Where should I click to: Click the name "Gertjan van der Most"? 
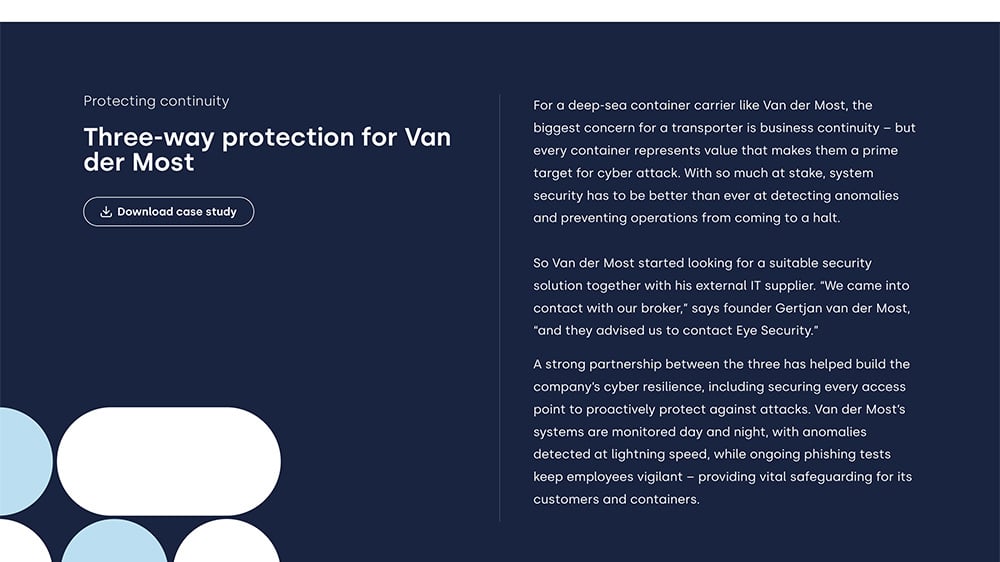click(842, 308)
